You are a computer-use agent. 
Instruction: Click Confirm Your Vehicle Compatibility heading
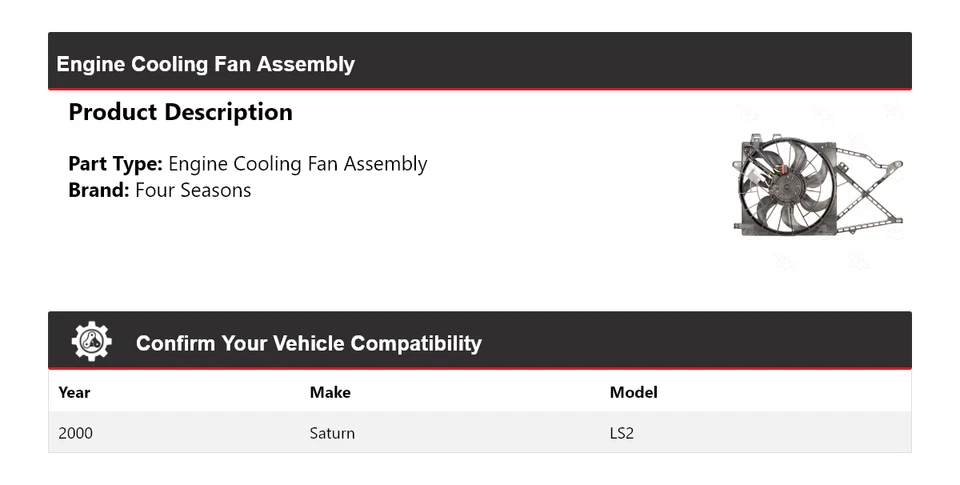308,343
